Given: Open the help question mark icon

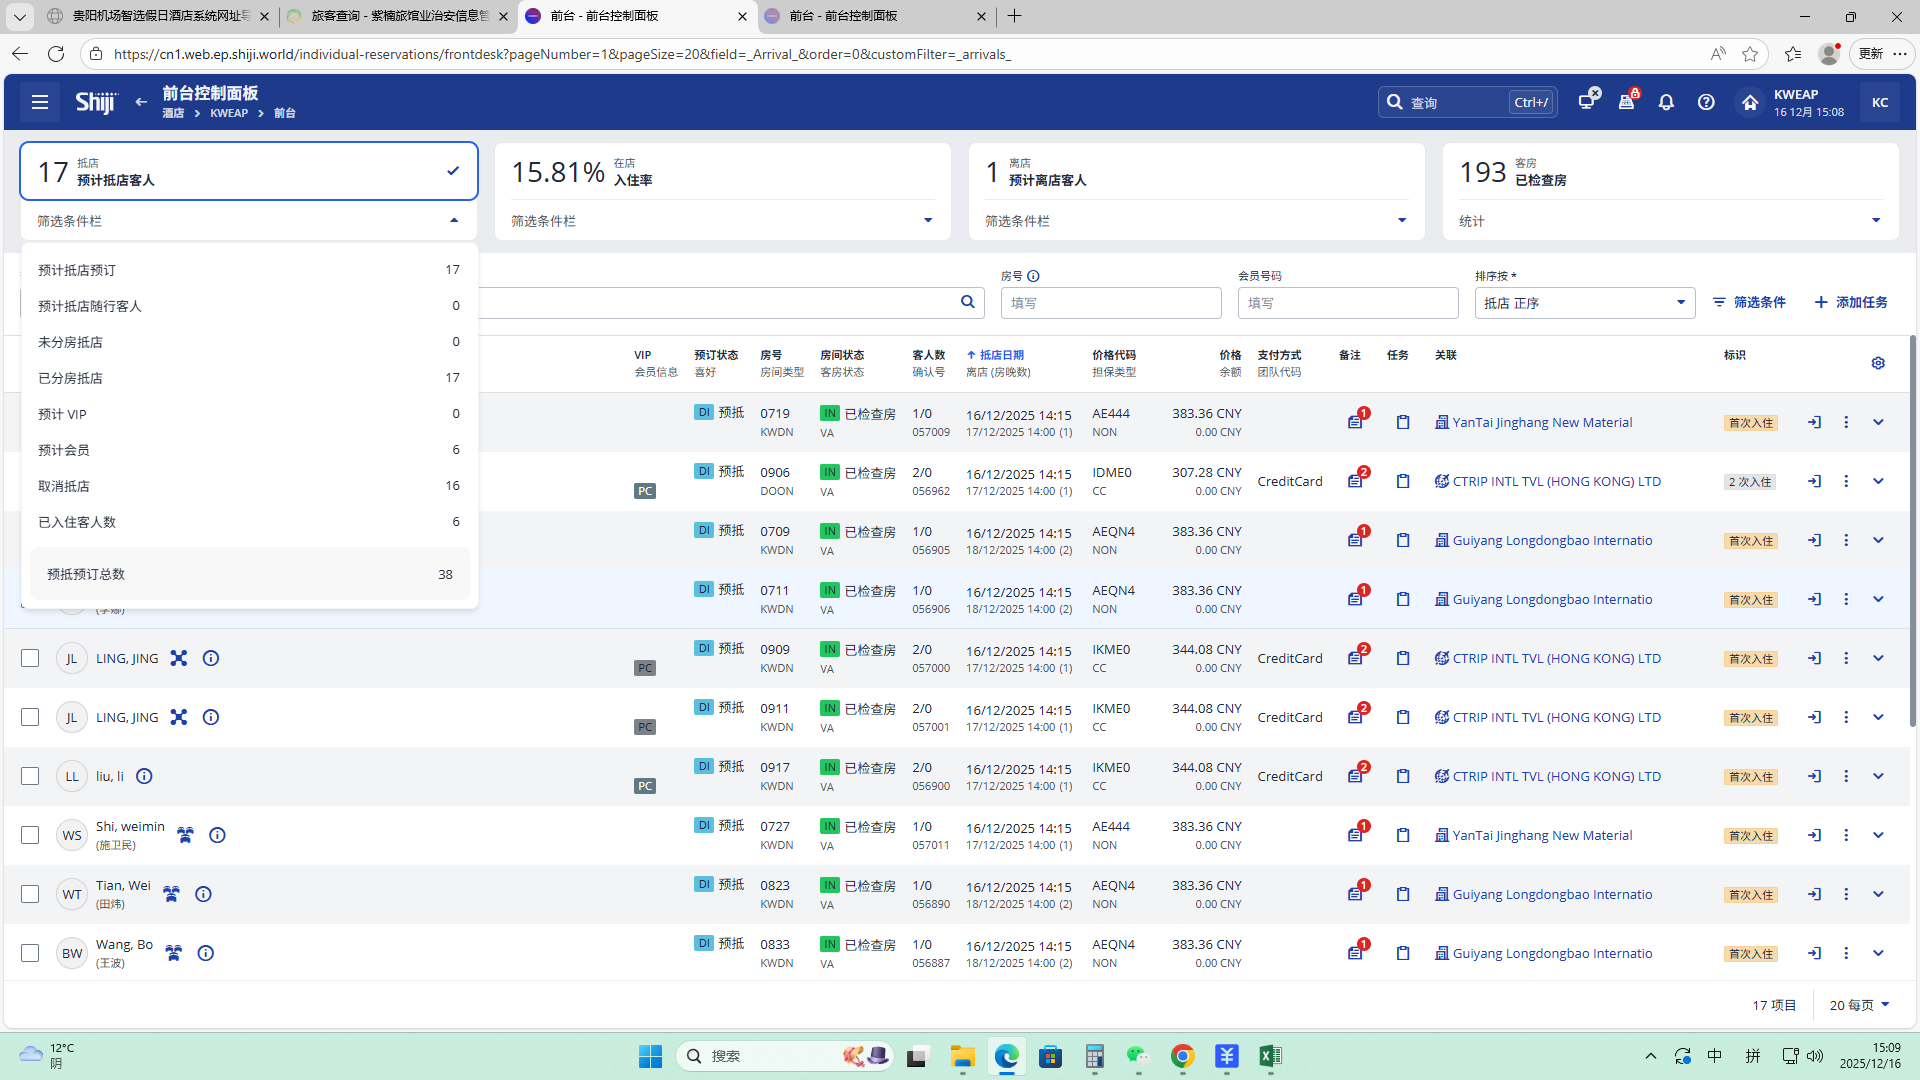Looking at the screenshot, I should pos(1706,102).
